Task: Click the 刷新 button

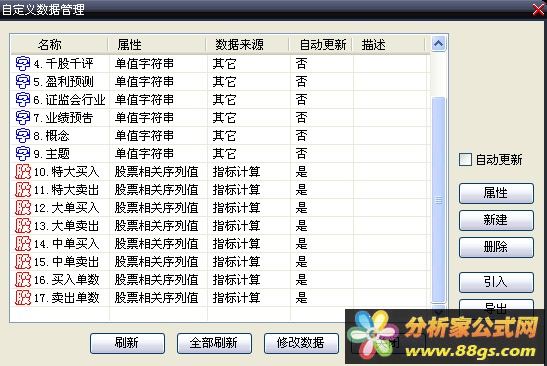Action: 127,343
